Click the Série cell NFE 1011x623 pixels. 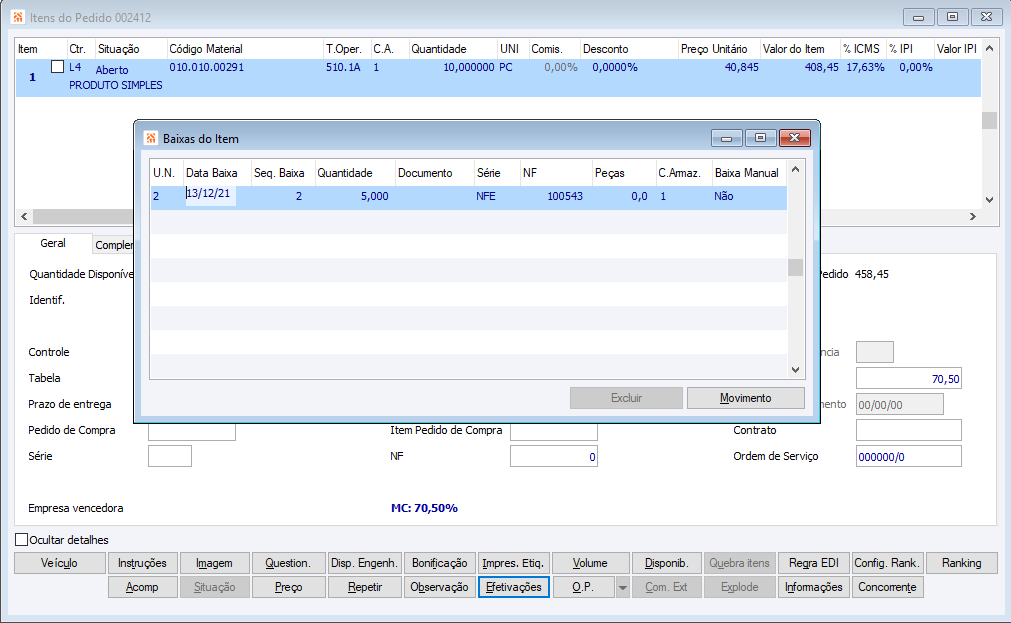(486, 196)
